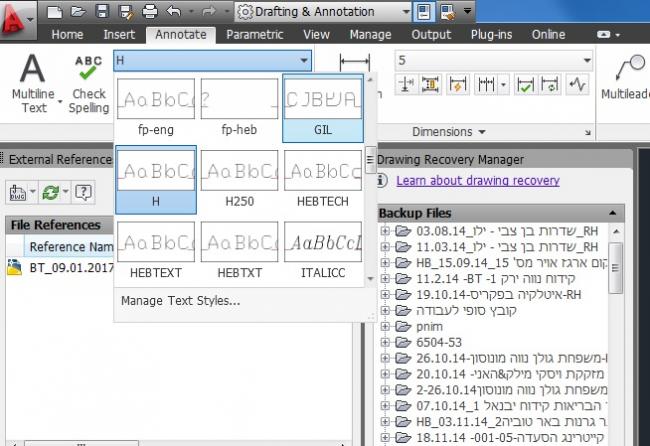Select the HEBTXT text style

point(239,251)
